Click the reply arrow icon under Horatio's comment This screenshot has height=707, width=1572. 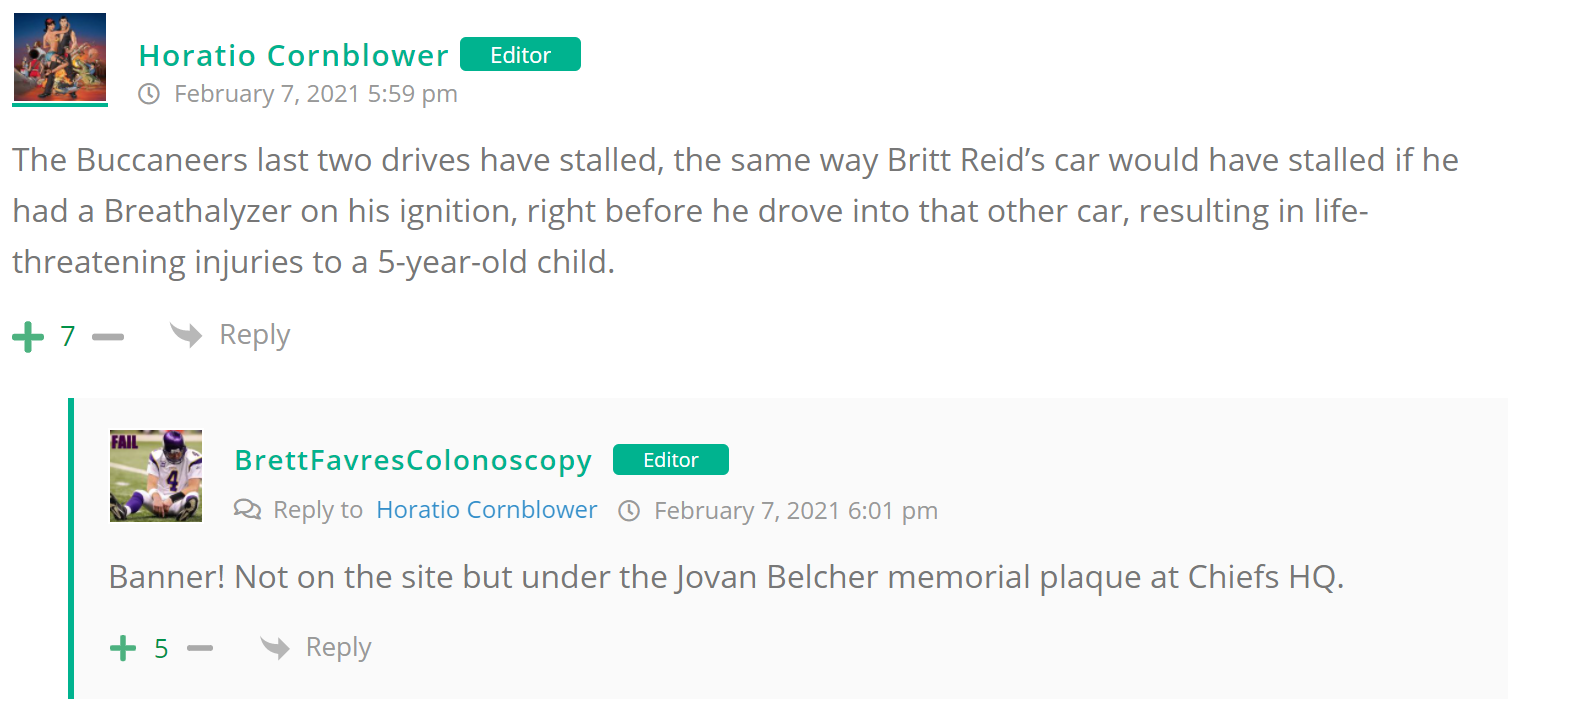186,334
